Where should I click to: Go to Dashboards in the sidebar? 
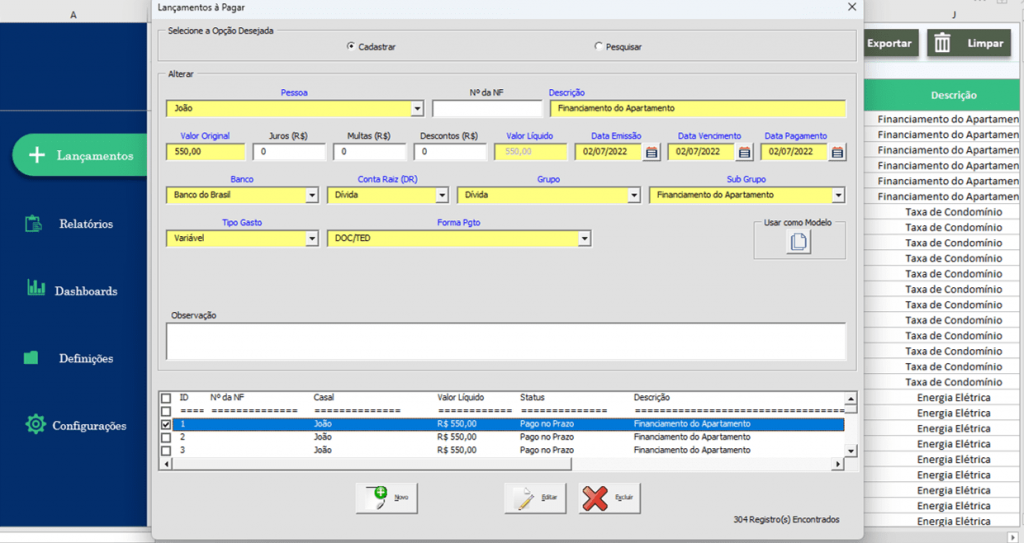coord(86,291)
